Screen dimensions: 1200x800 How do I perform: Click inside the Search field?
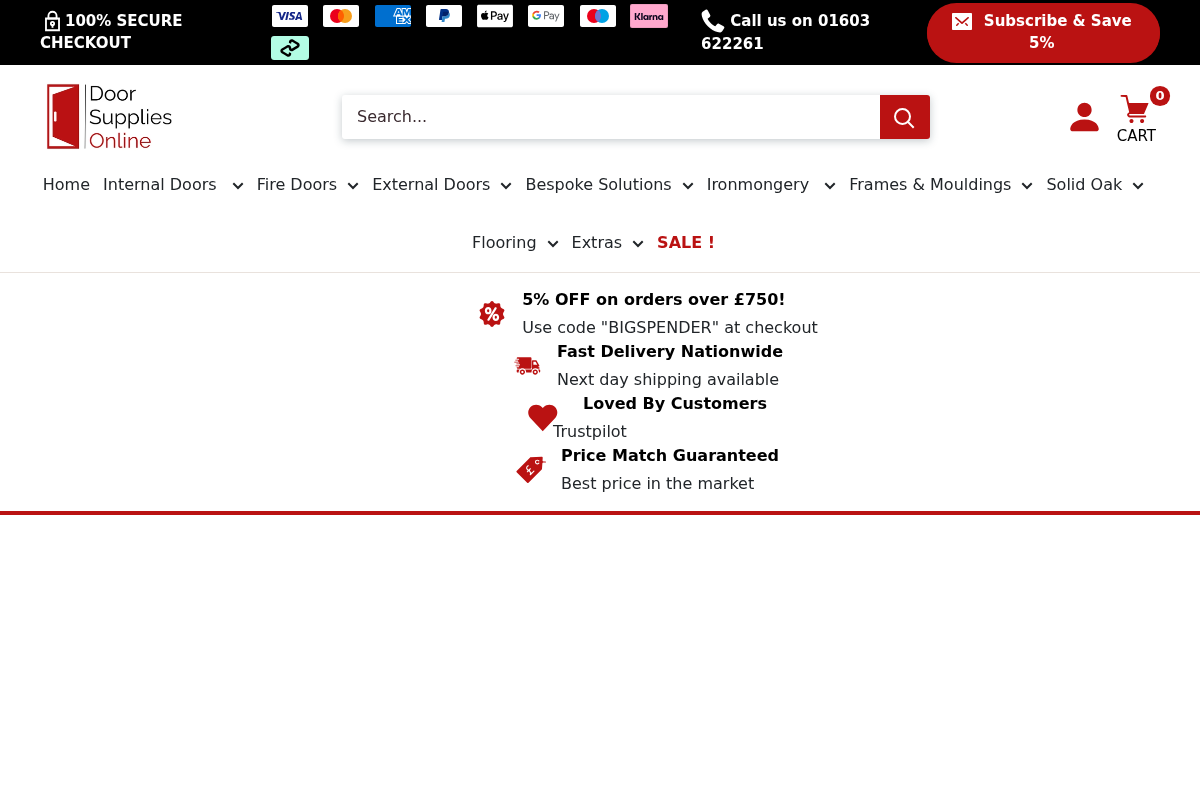click(610, 117)
